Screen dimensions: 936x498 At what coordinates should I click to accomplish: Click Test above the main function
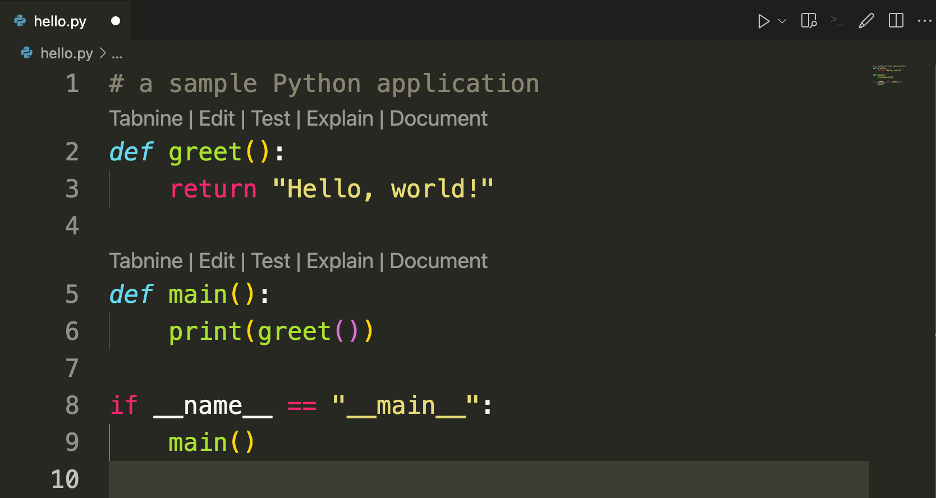(x=270, y=261)
